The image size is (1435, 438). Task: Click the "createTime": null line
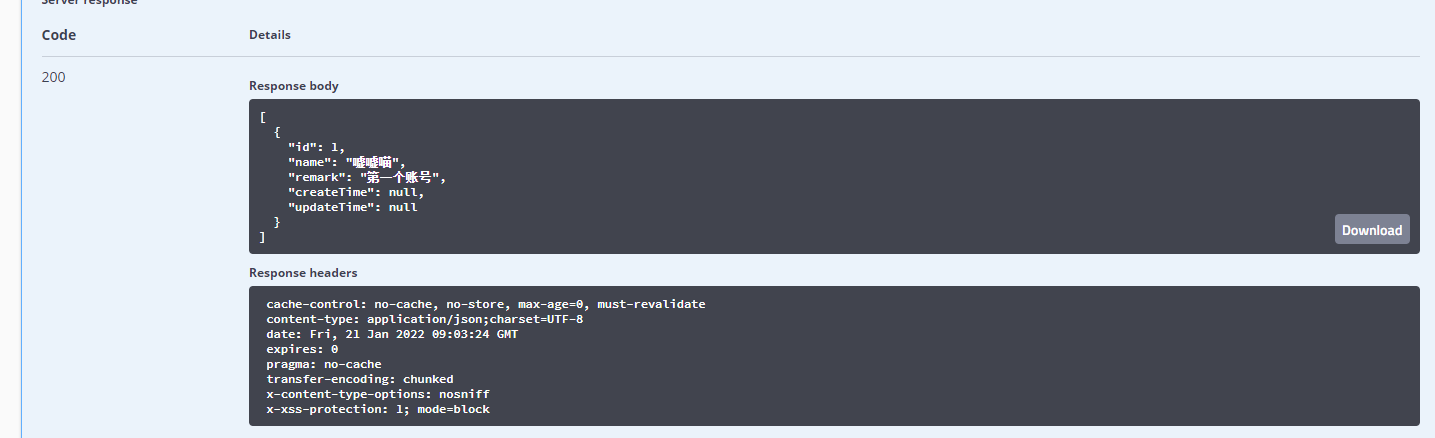click(356, 192)
